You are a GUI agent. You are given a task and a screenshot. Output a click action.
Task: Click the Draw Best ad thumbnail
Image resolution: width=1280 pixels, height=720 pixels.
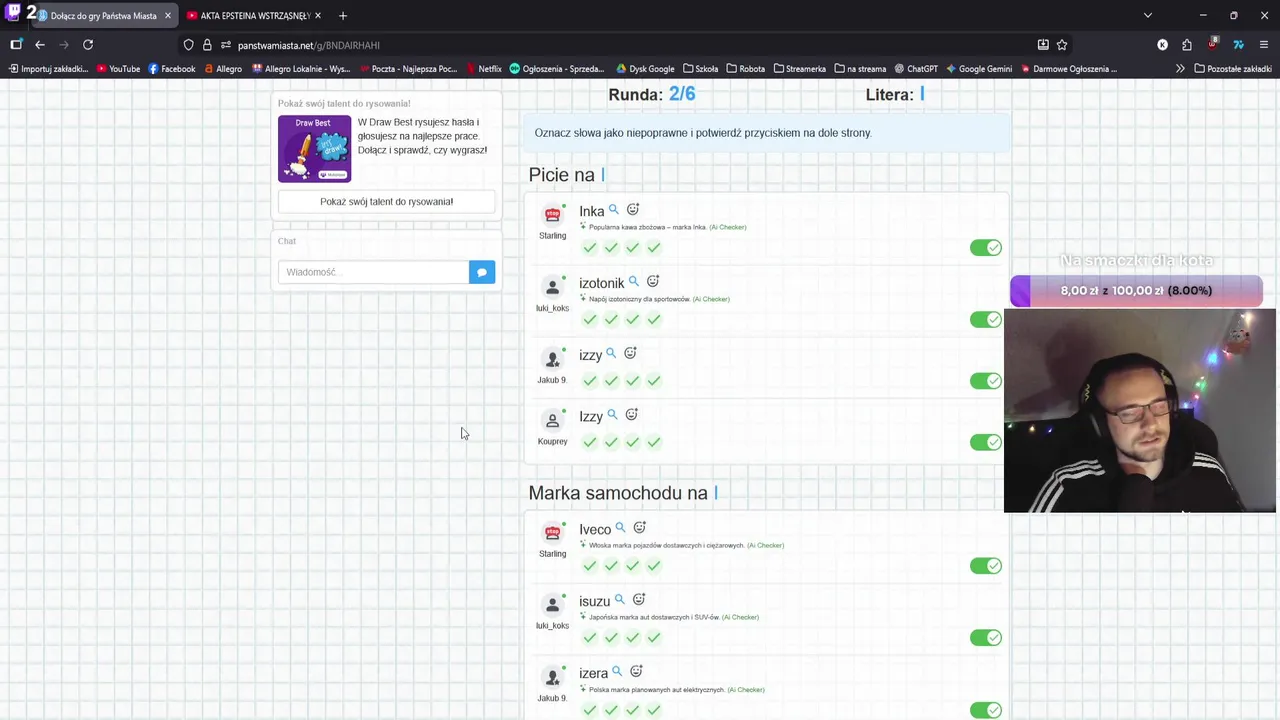pyautogui.click(x=314, y=148)
